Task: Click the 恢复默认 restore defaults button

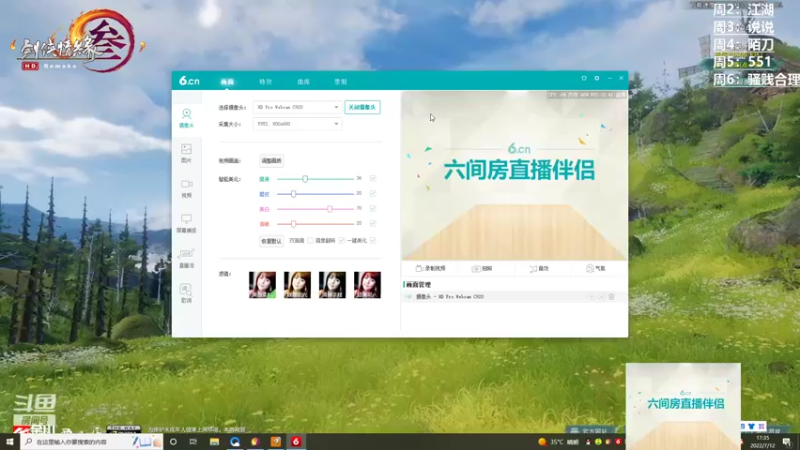Action: pyautogui.click(x=271, y=241)
